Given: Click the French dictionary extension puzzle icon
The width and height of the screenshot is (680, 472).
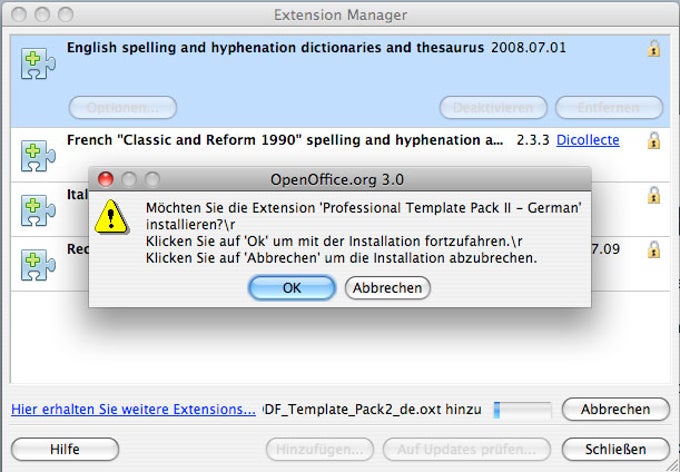Looking at the screenshot, I should pyautogui.click(x=38, y=155).
